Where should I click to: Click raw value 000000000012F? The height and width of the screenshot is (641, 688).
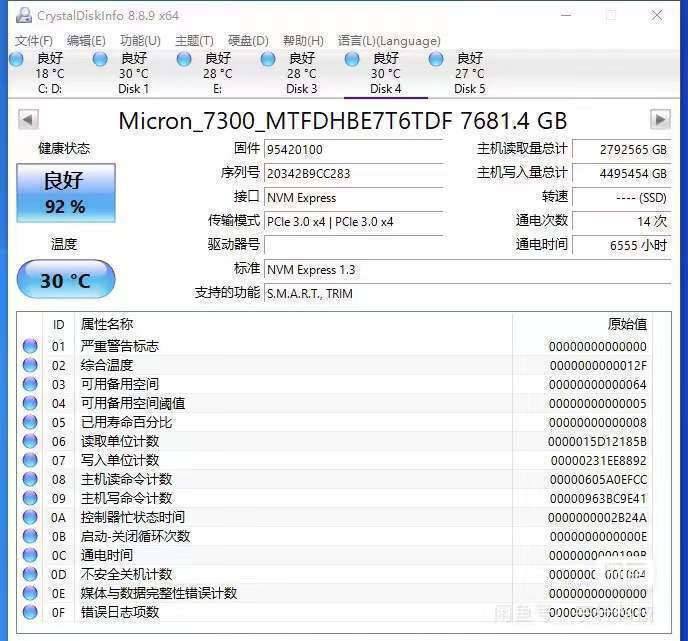click(x=598, y=365)
